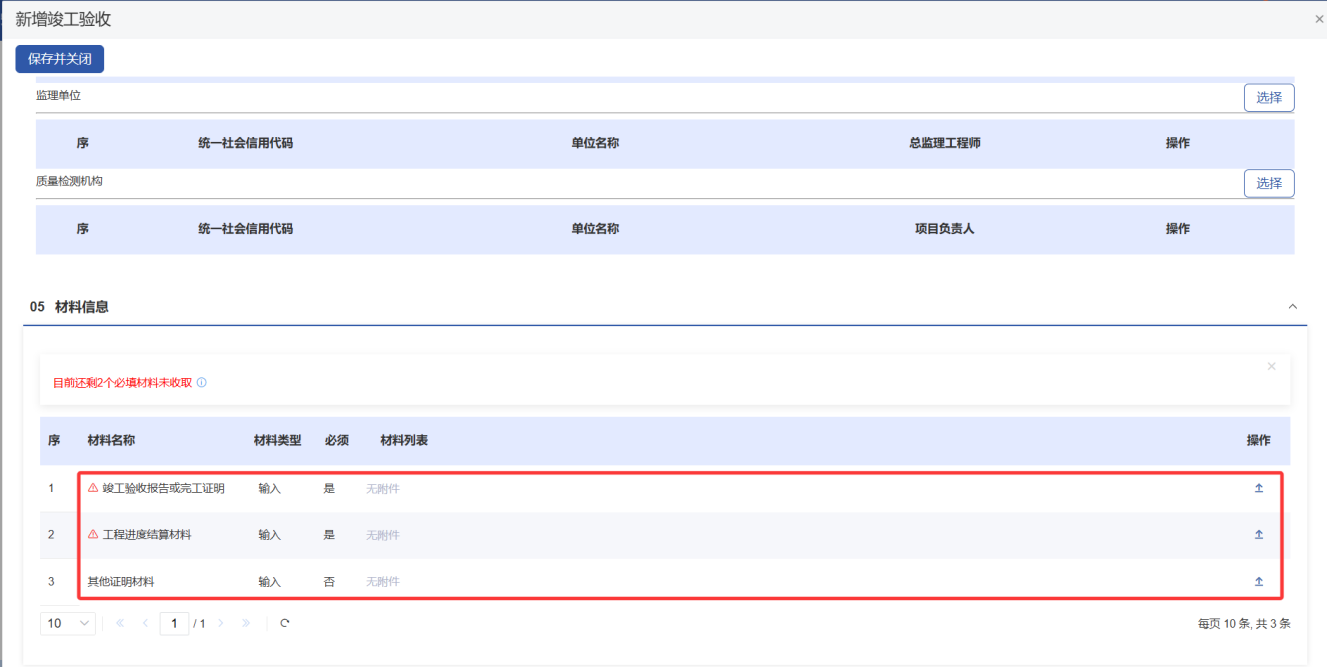Upload attachment for 工程进度结算材料
Image resolution: width=1327 pixels, height=667 pixels.
(1258, 535)
